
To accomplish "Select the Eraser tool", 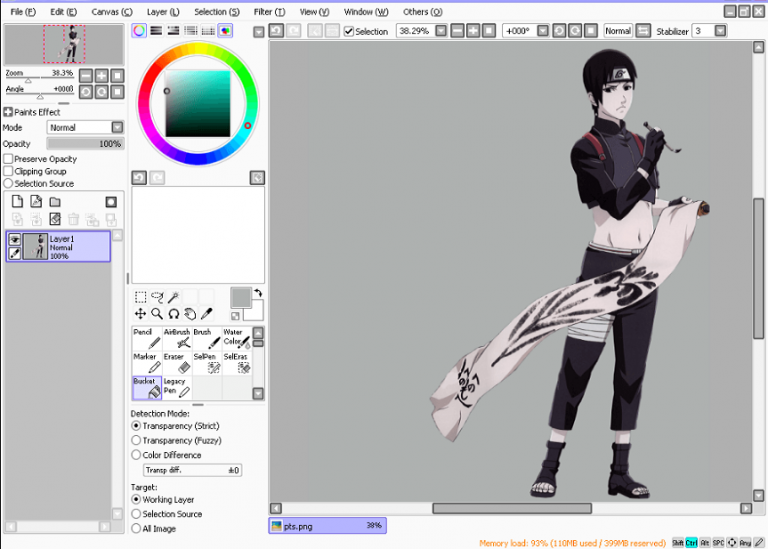I will tap(177, 363).
